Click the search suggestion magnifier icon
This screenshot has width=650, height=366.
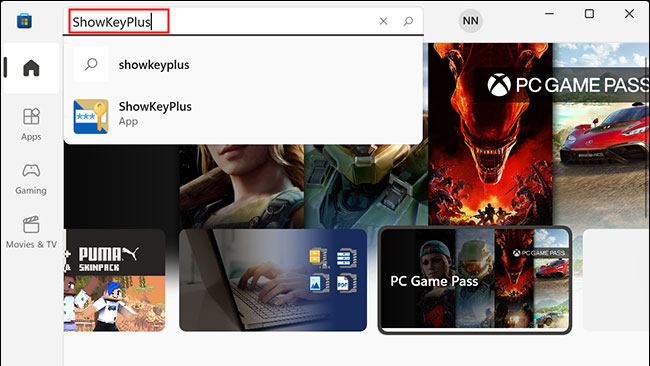[x=91, y=64]
